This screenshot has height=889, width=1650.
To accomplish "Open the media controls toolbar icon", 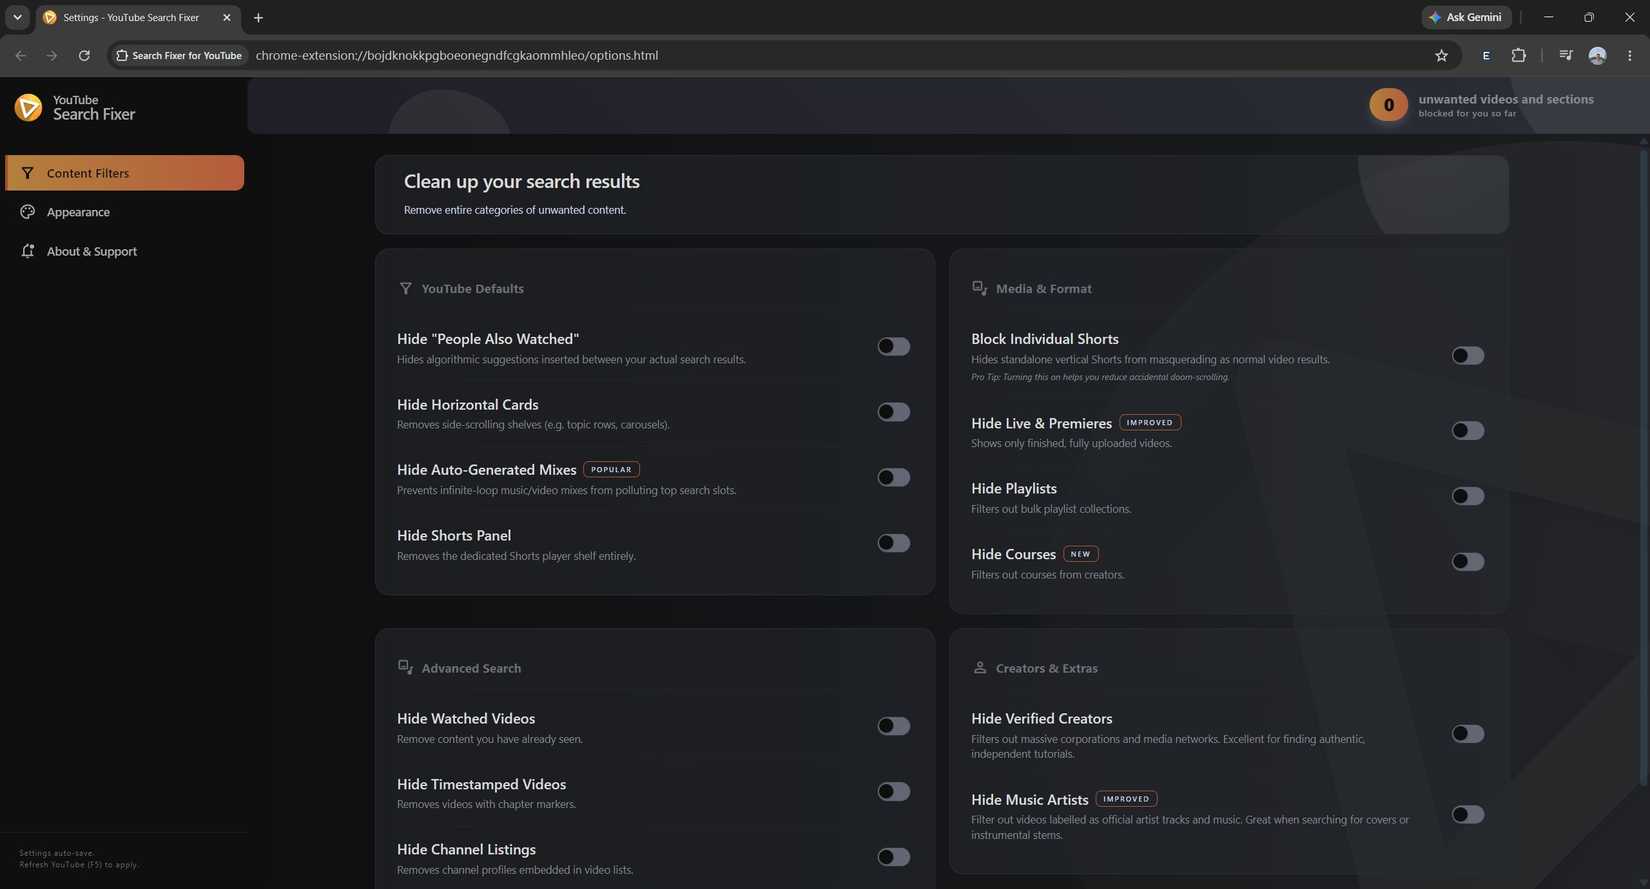I will point(1566,56).
